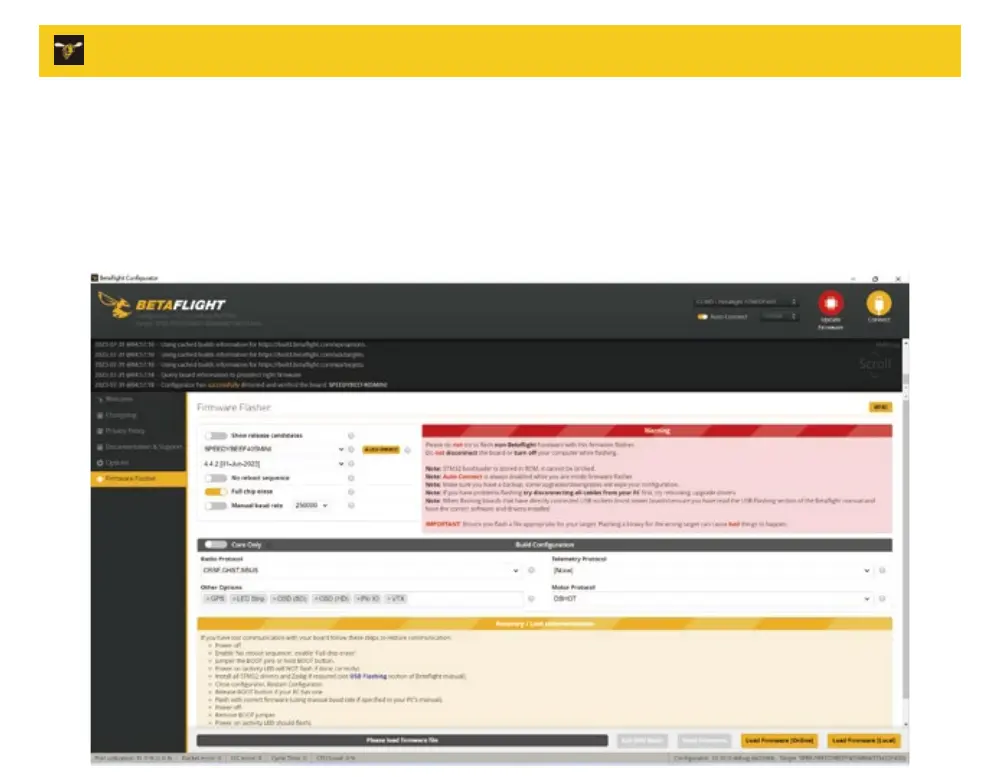Click the Auto-detect button

(x=381, y=450)
